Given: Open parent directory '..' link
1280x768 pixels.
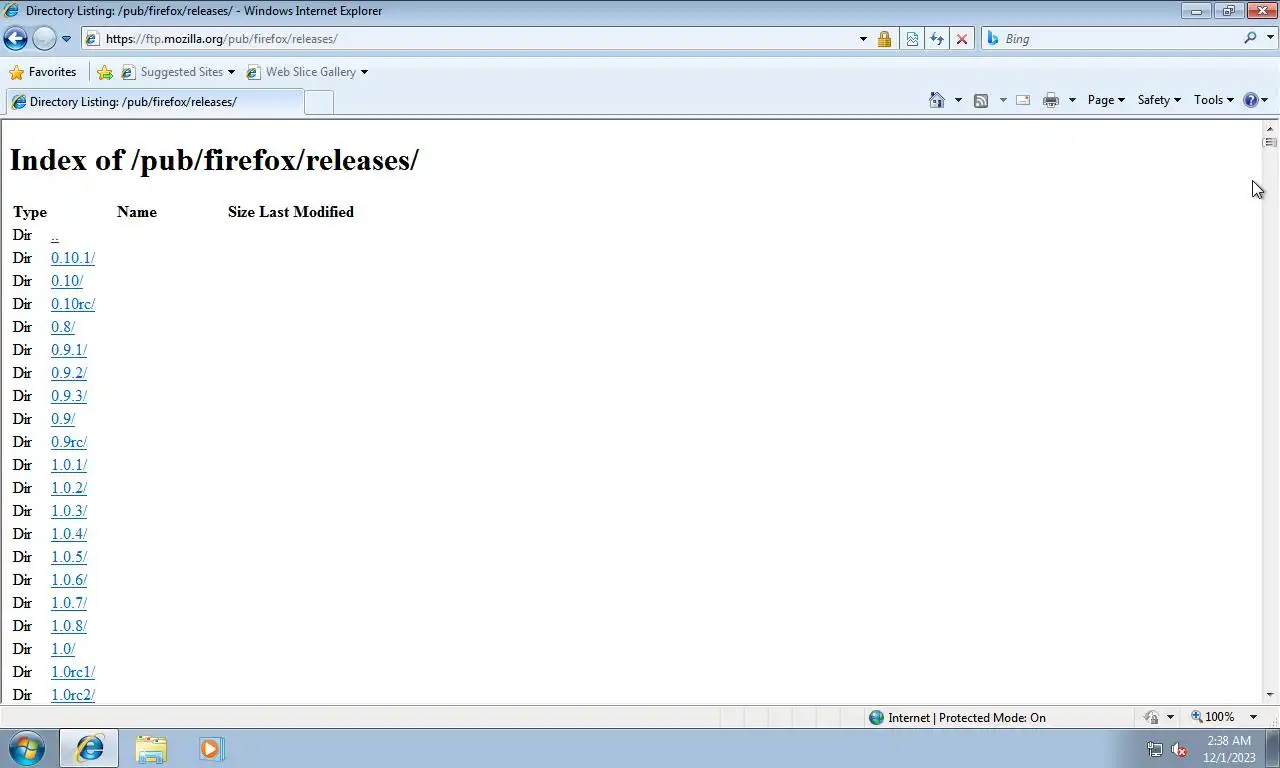Looking at the screenshot, I should coord(55,235).
